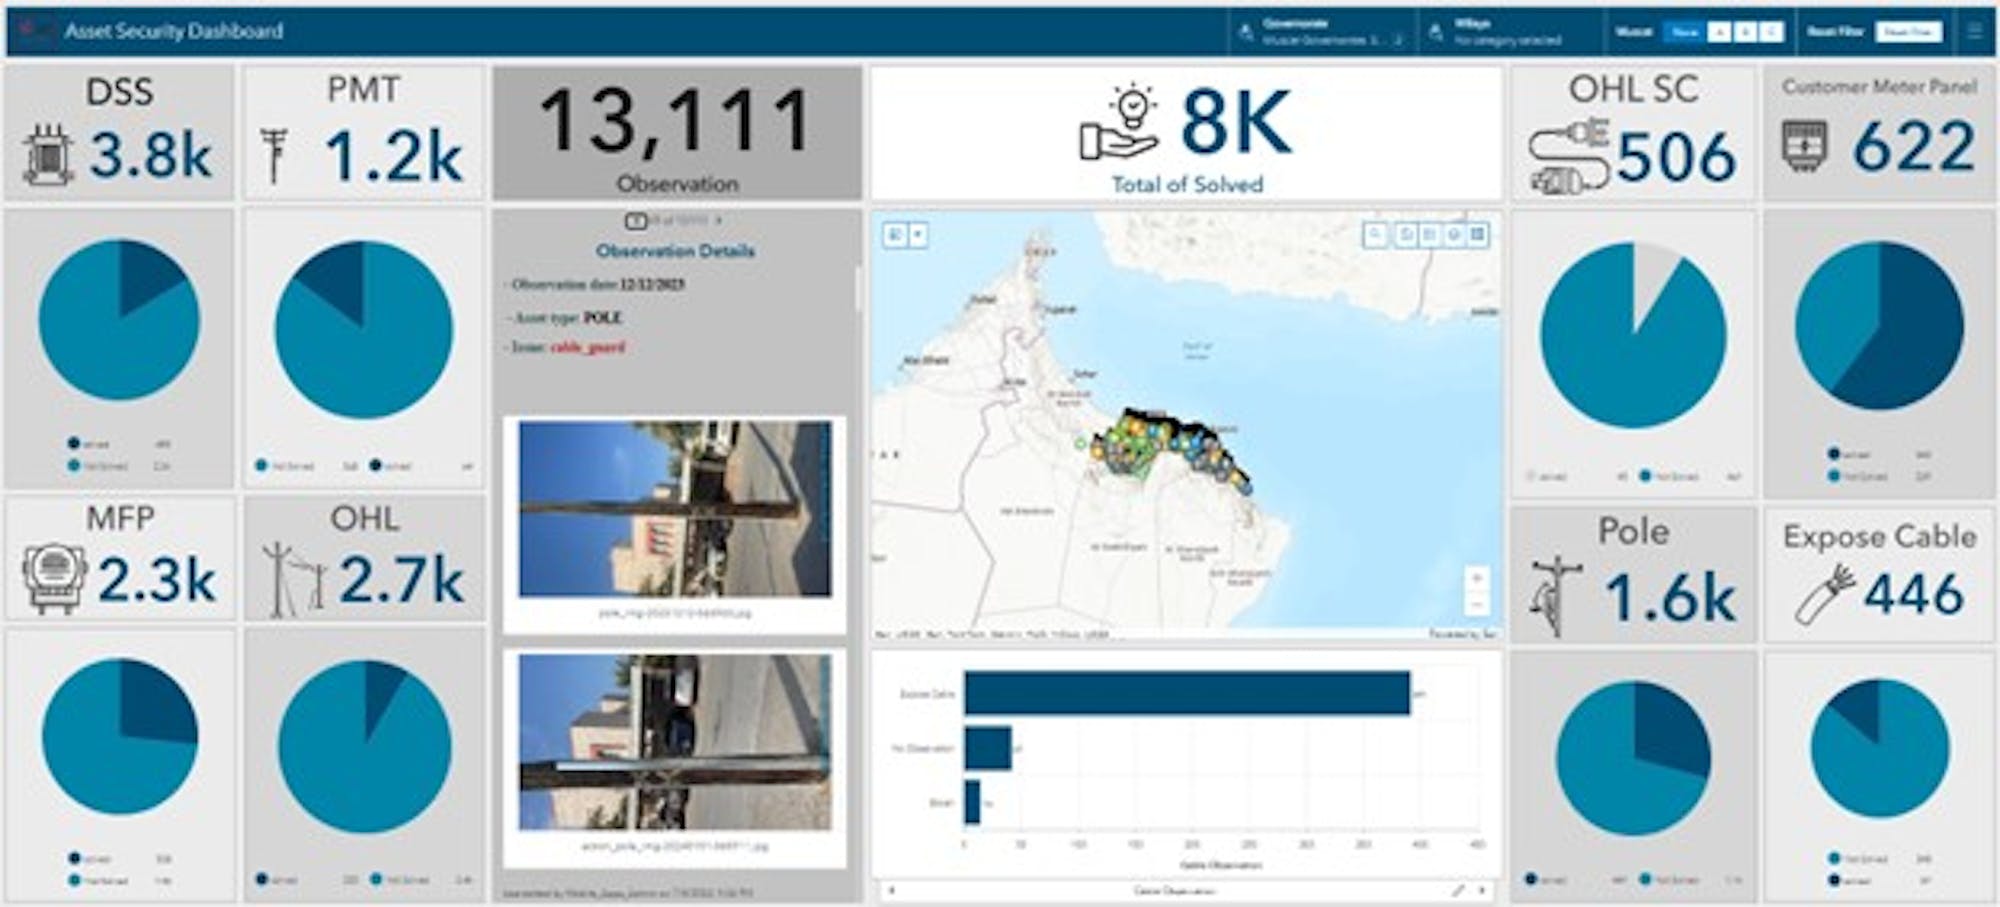Expand the map selection tool dropdown arrow
This screenshot has height=907, width=2000.
918,235
